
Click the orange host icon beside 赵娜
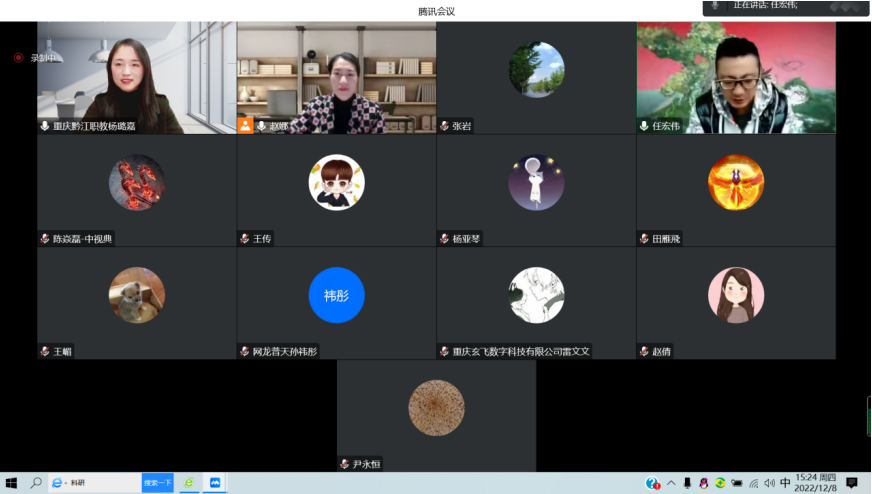point(245,125)
